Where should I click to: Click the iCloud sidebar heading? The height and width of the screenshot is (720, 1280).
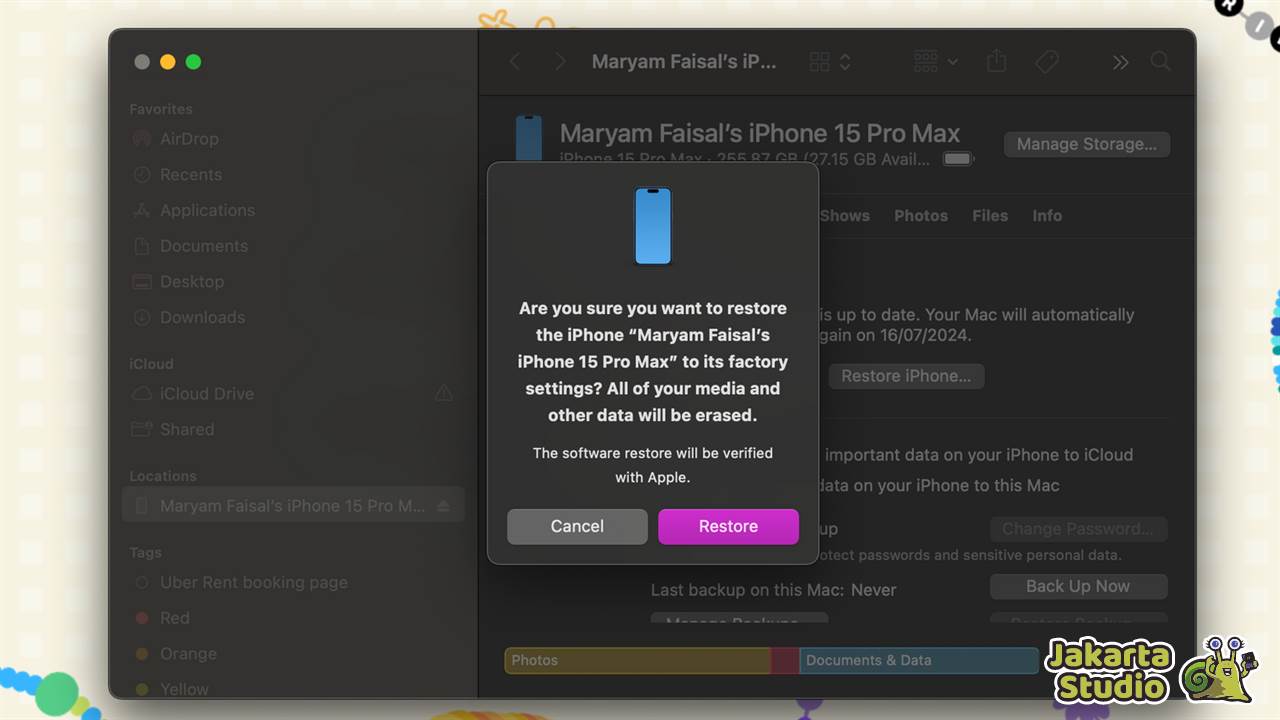pos(151,364)
